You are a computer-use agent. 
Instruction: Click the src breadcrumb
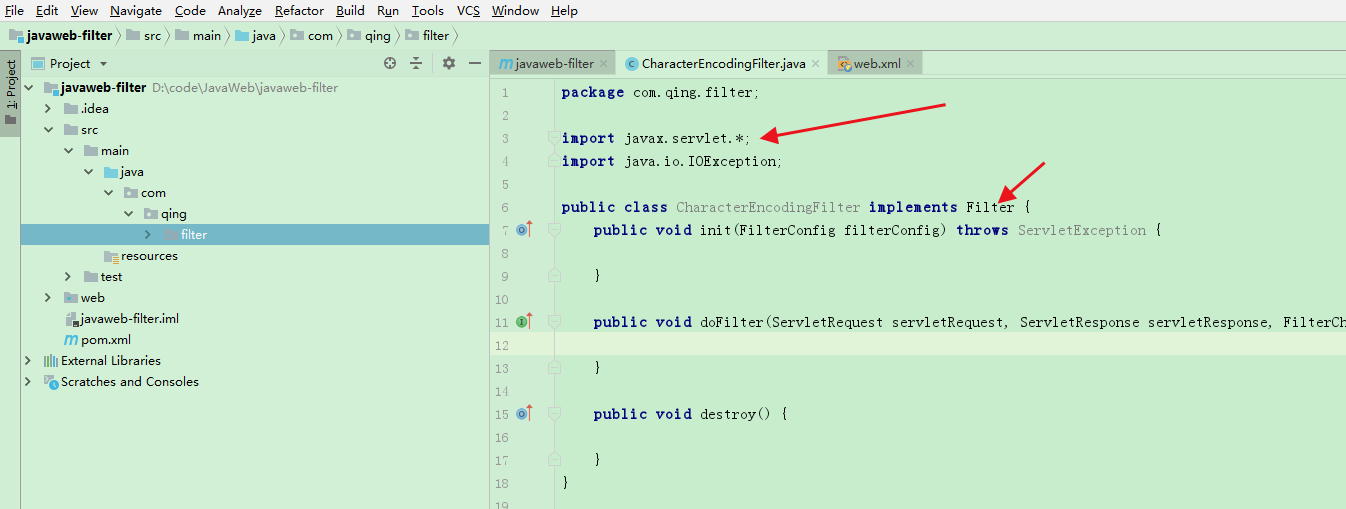143,35
